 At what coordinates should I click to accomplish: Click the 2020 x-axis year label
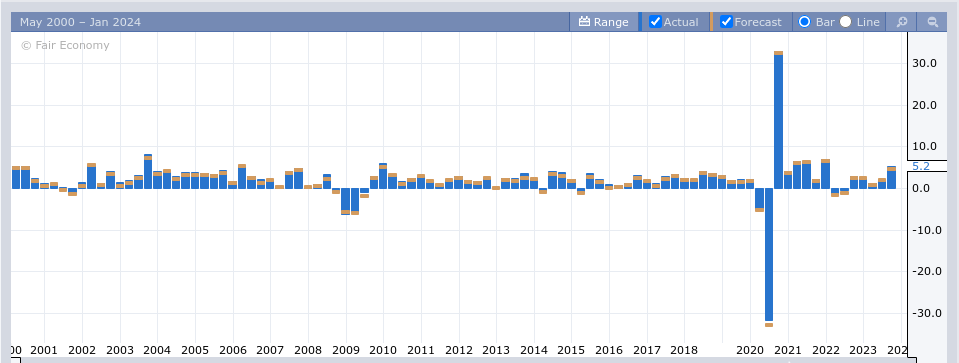750,351
